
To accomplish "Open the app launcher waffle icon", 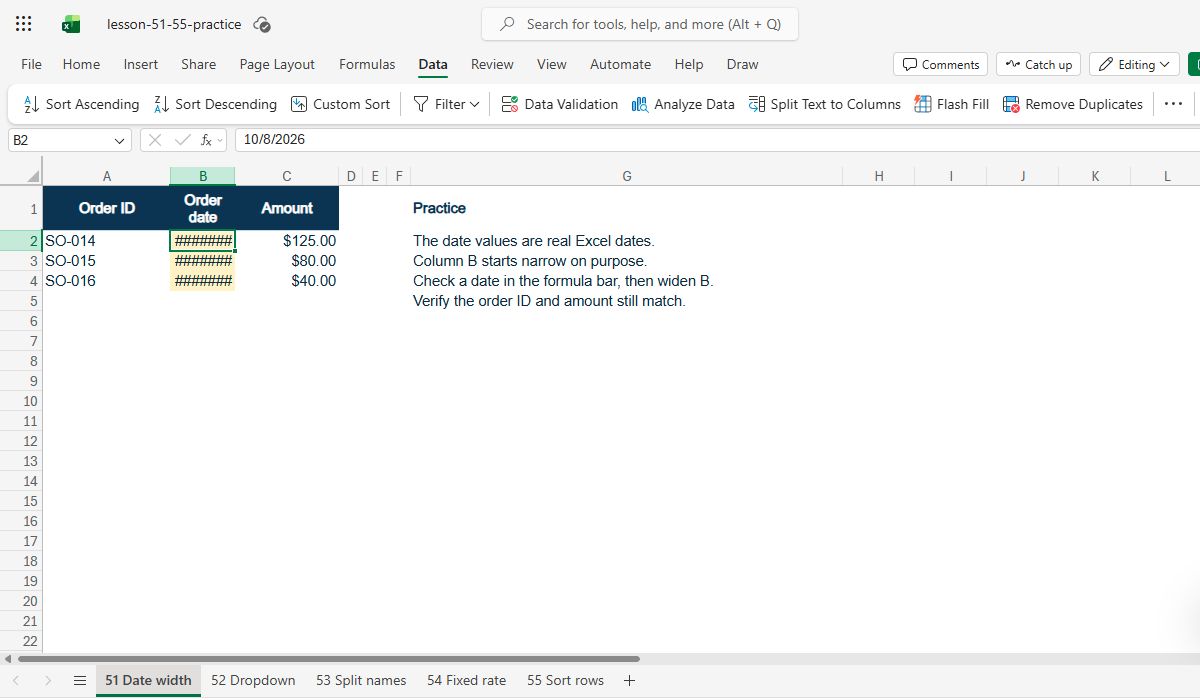I will [24, 24].
